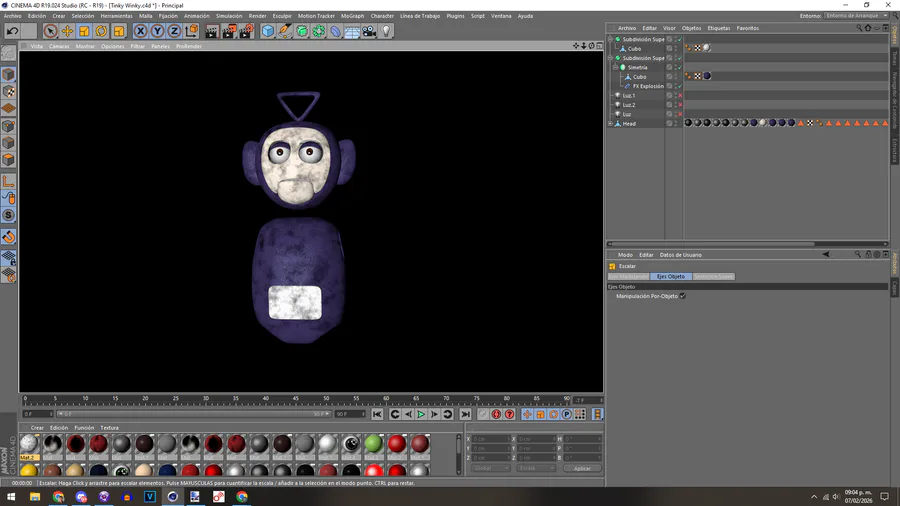Viewport: 900px width, 506px height.
Task: Open the Floor environment objects icon
Action: pyautogui.click(x=352, y=31)
